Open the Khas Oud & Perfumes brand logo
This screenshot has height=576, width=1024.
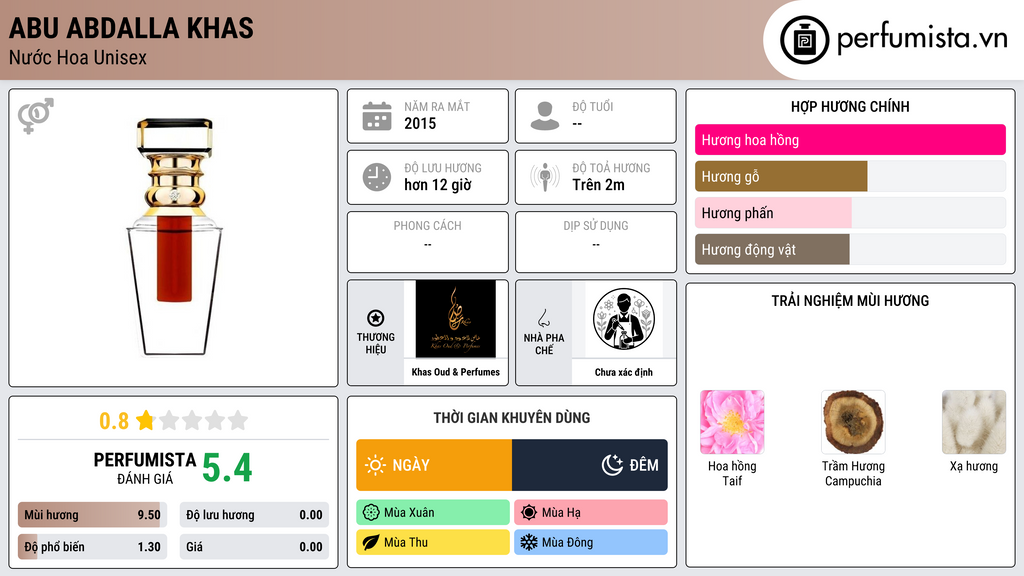[x=456, y=319]
